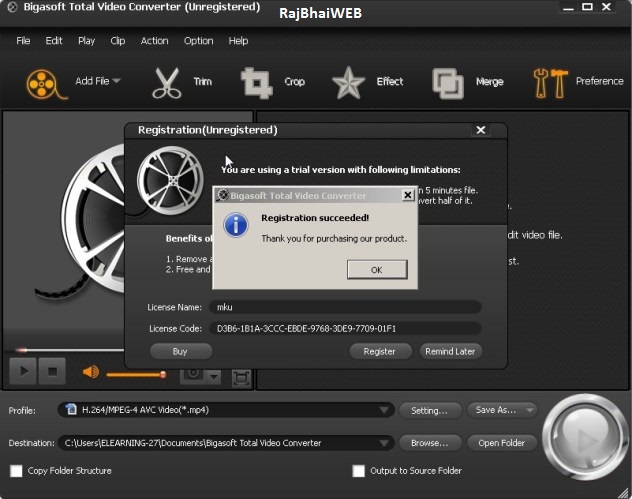
Task: Open the snapshot dropdown arrow
Action: [x=214, y=377]
